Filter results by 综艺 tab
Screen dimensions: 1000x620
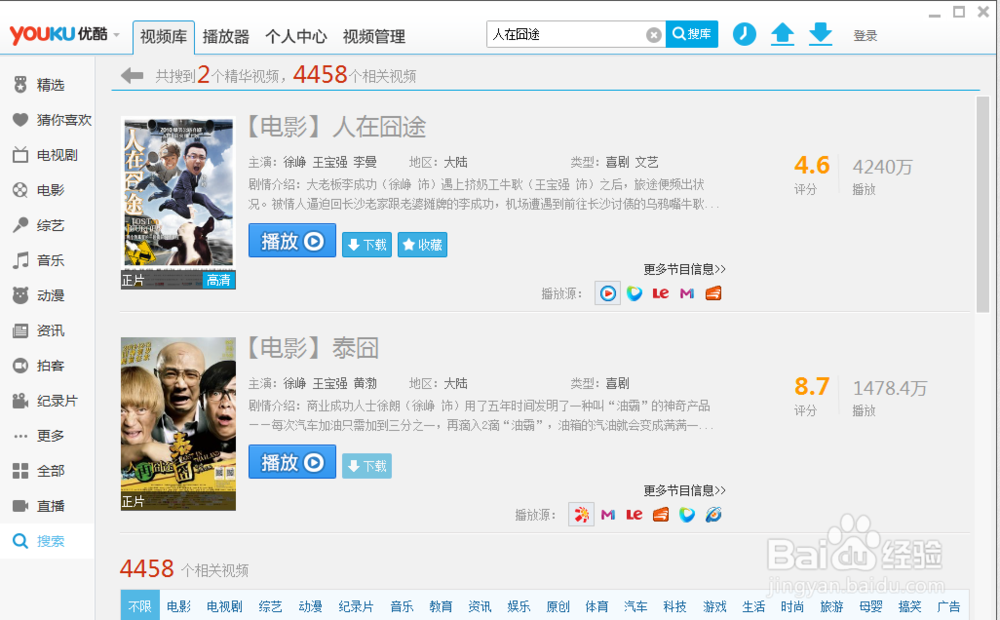270,606
